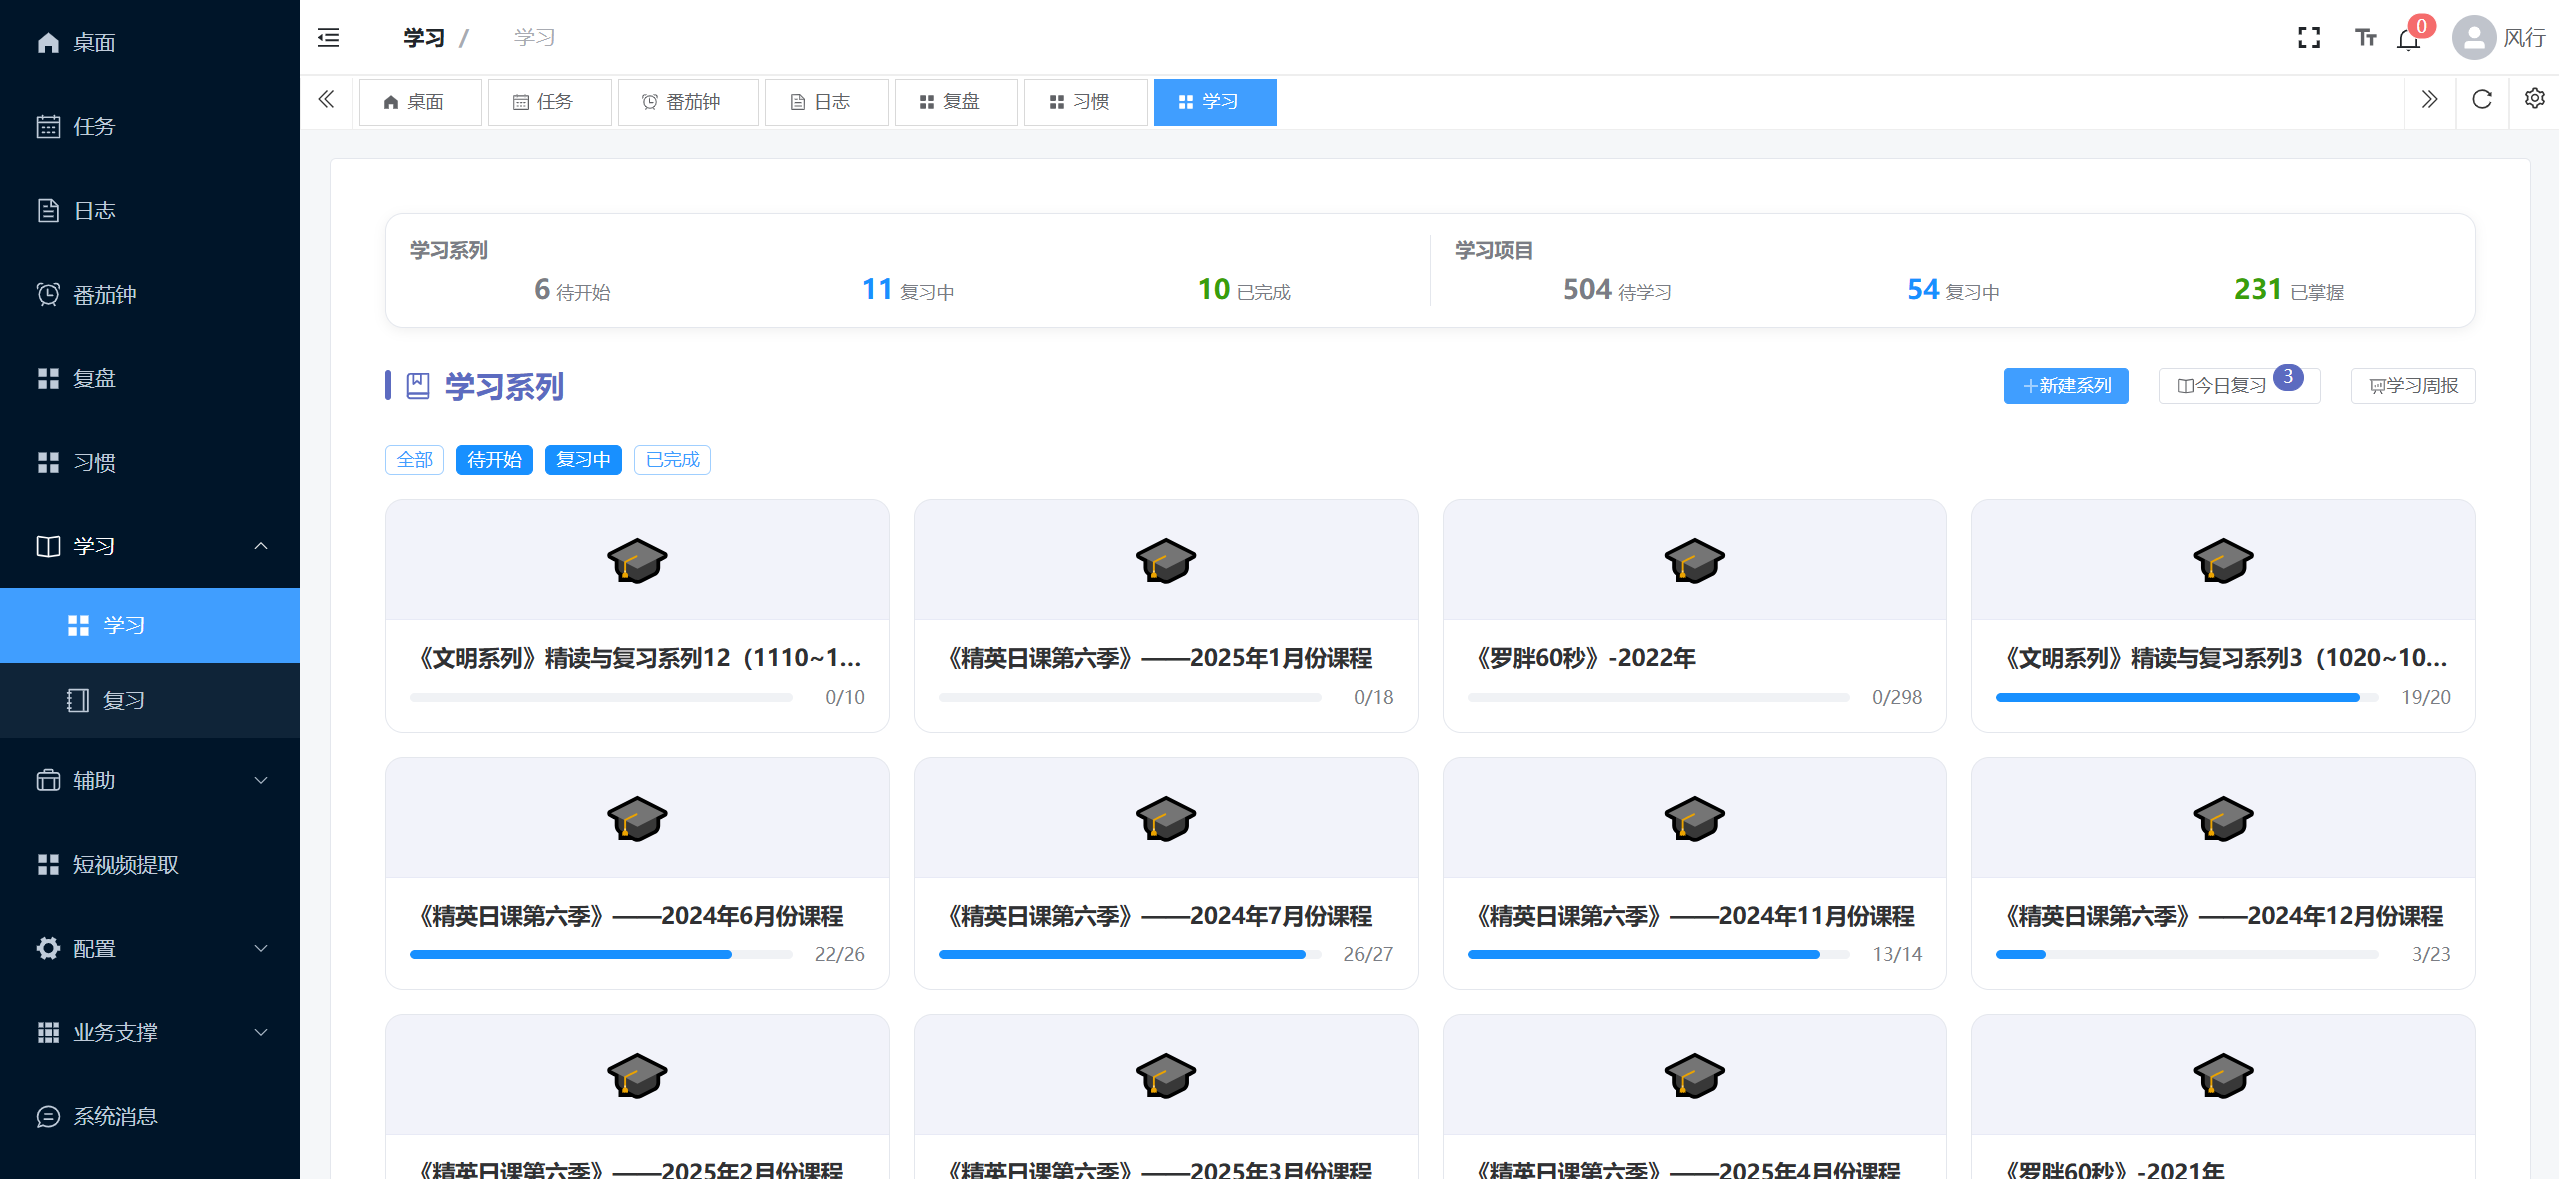Image resolution: width=2559 pixels, height=1179 pixels.
Task: Toggle the 全部 filter tag
Action: 414,460
